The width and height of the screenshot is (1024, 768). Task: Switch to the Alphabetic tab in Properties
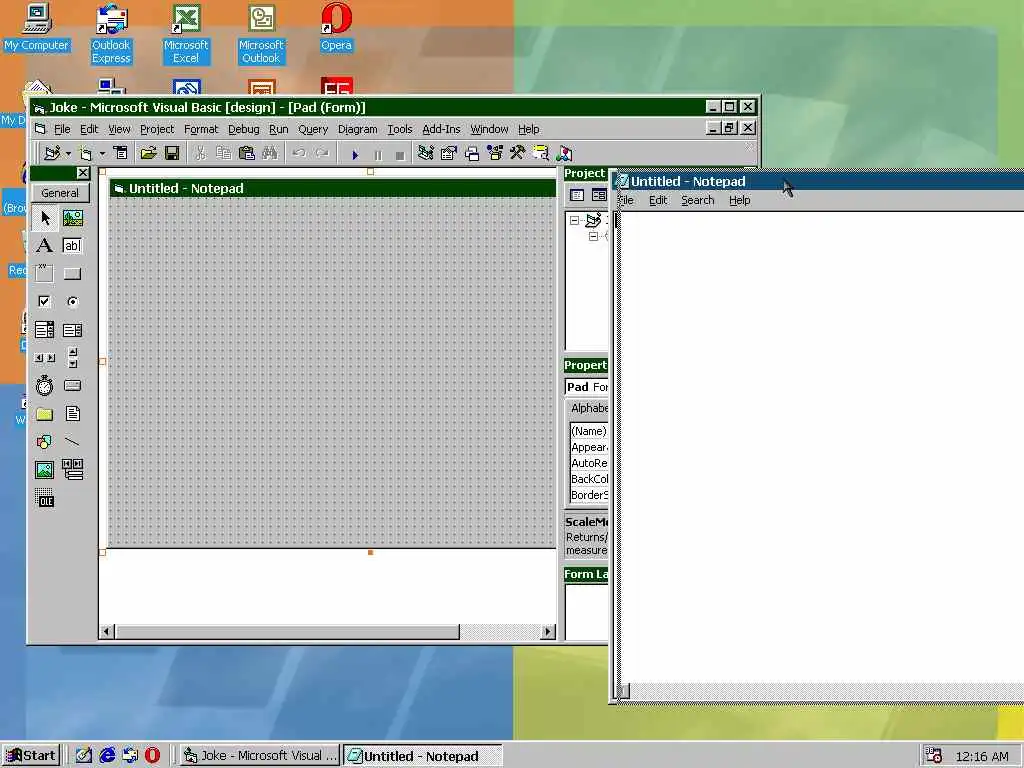click(x=588, y=408)
